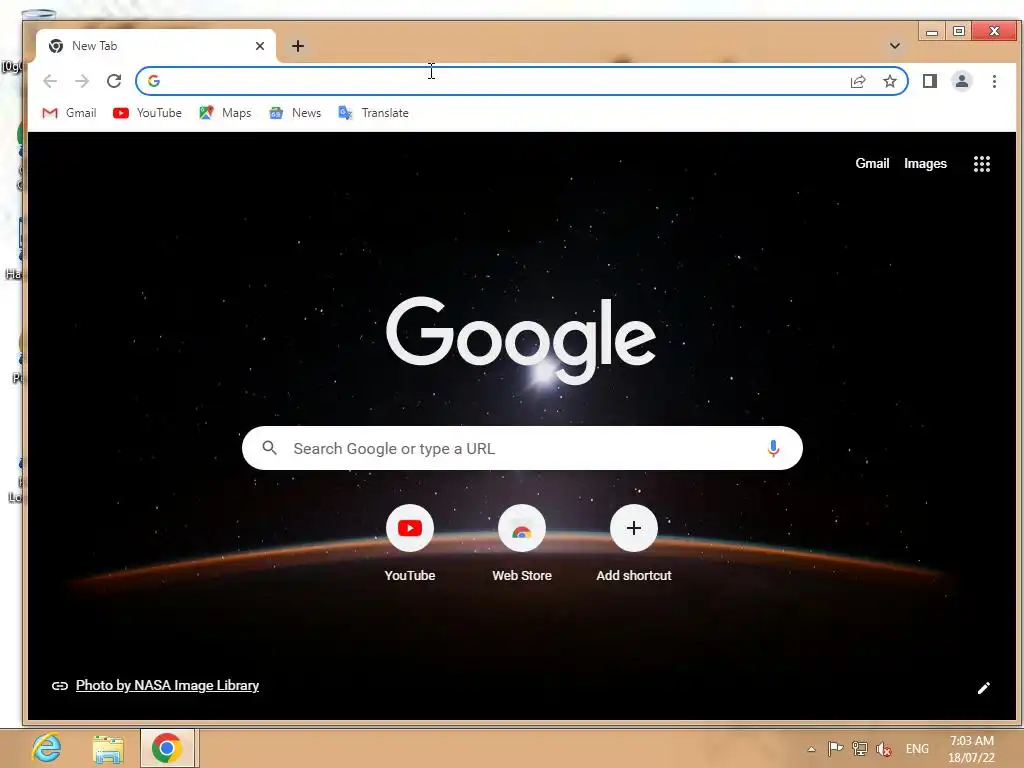Viewport: 1024px width, 768px height.
Task: Click the magnifier icon in the search box
Action: [269, 448]
